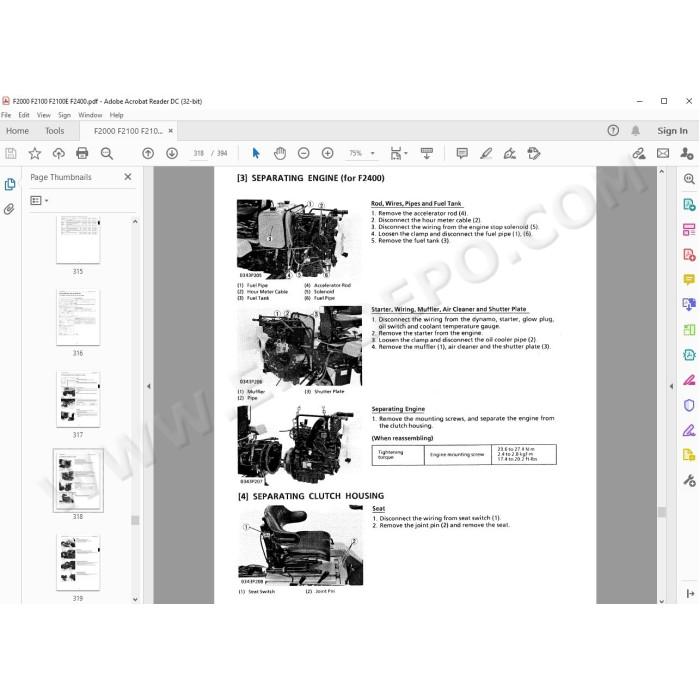Select page 319 thumbnail

point(78,563)
